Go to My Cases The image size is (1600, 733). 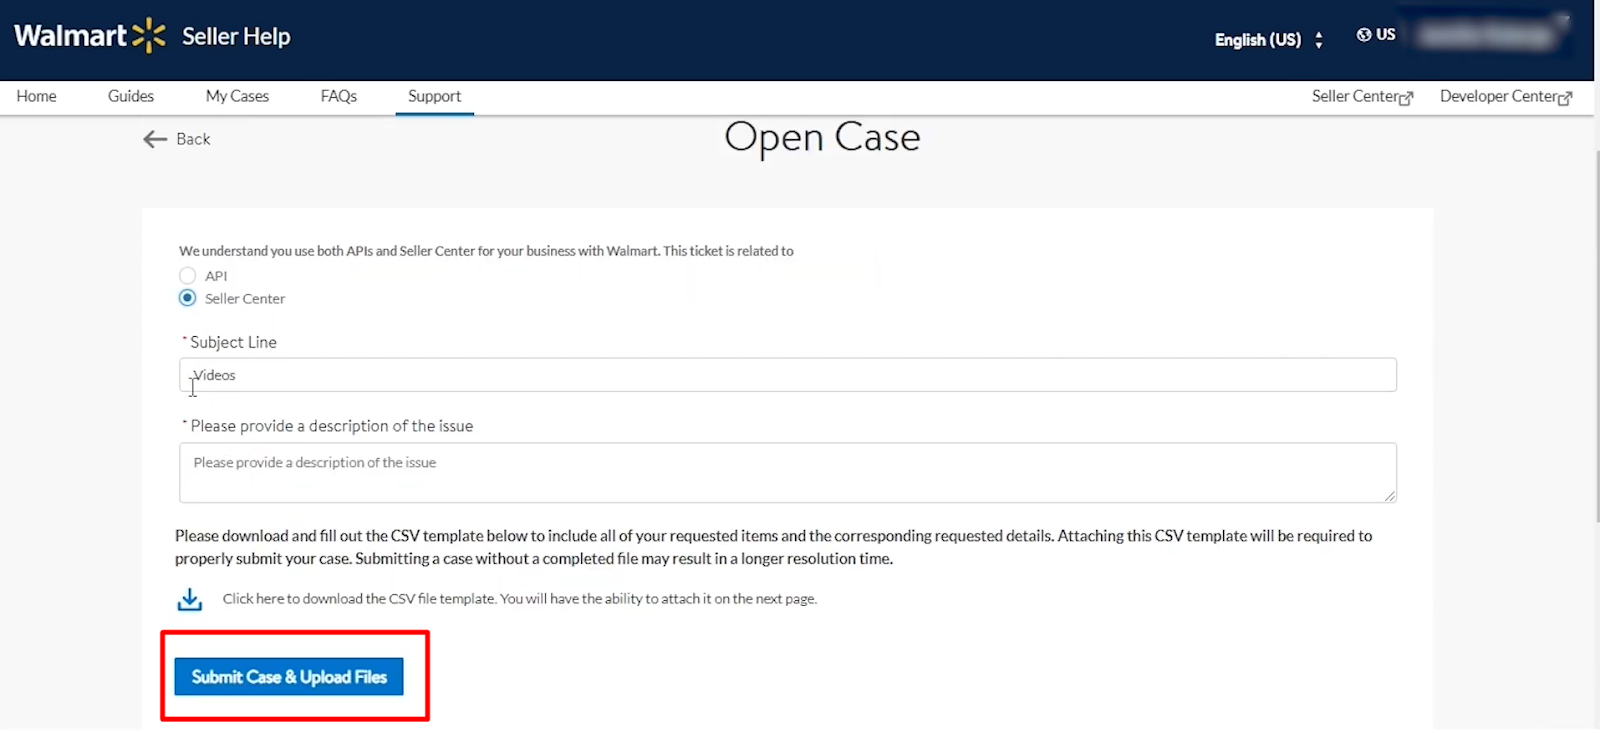[x=237, y=96]
